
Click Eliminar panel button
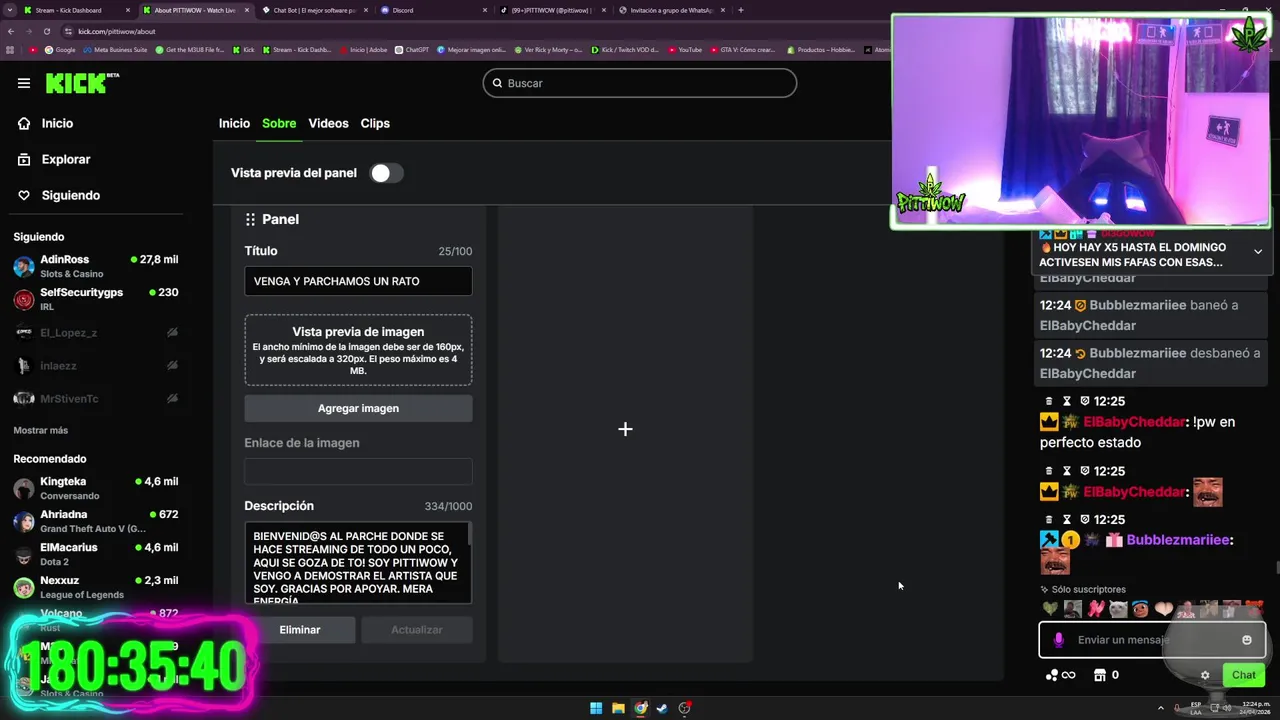pyautogui.click(x=300, y=630)
